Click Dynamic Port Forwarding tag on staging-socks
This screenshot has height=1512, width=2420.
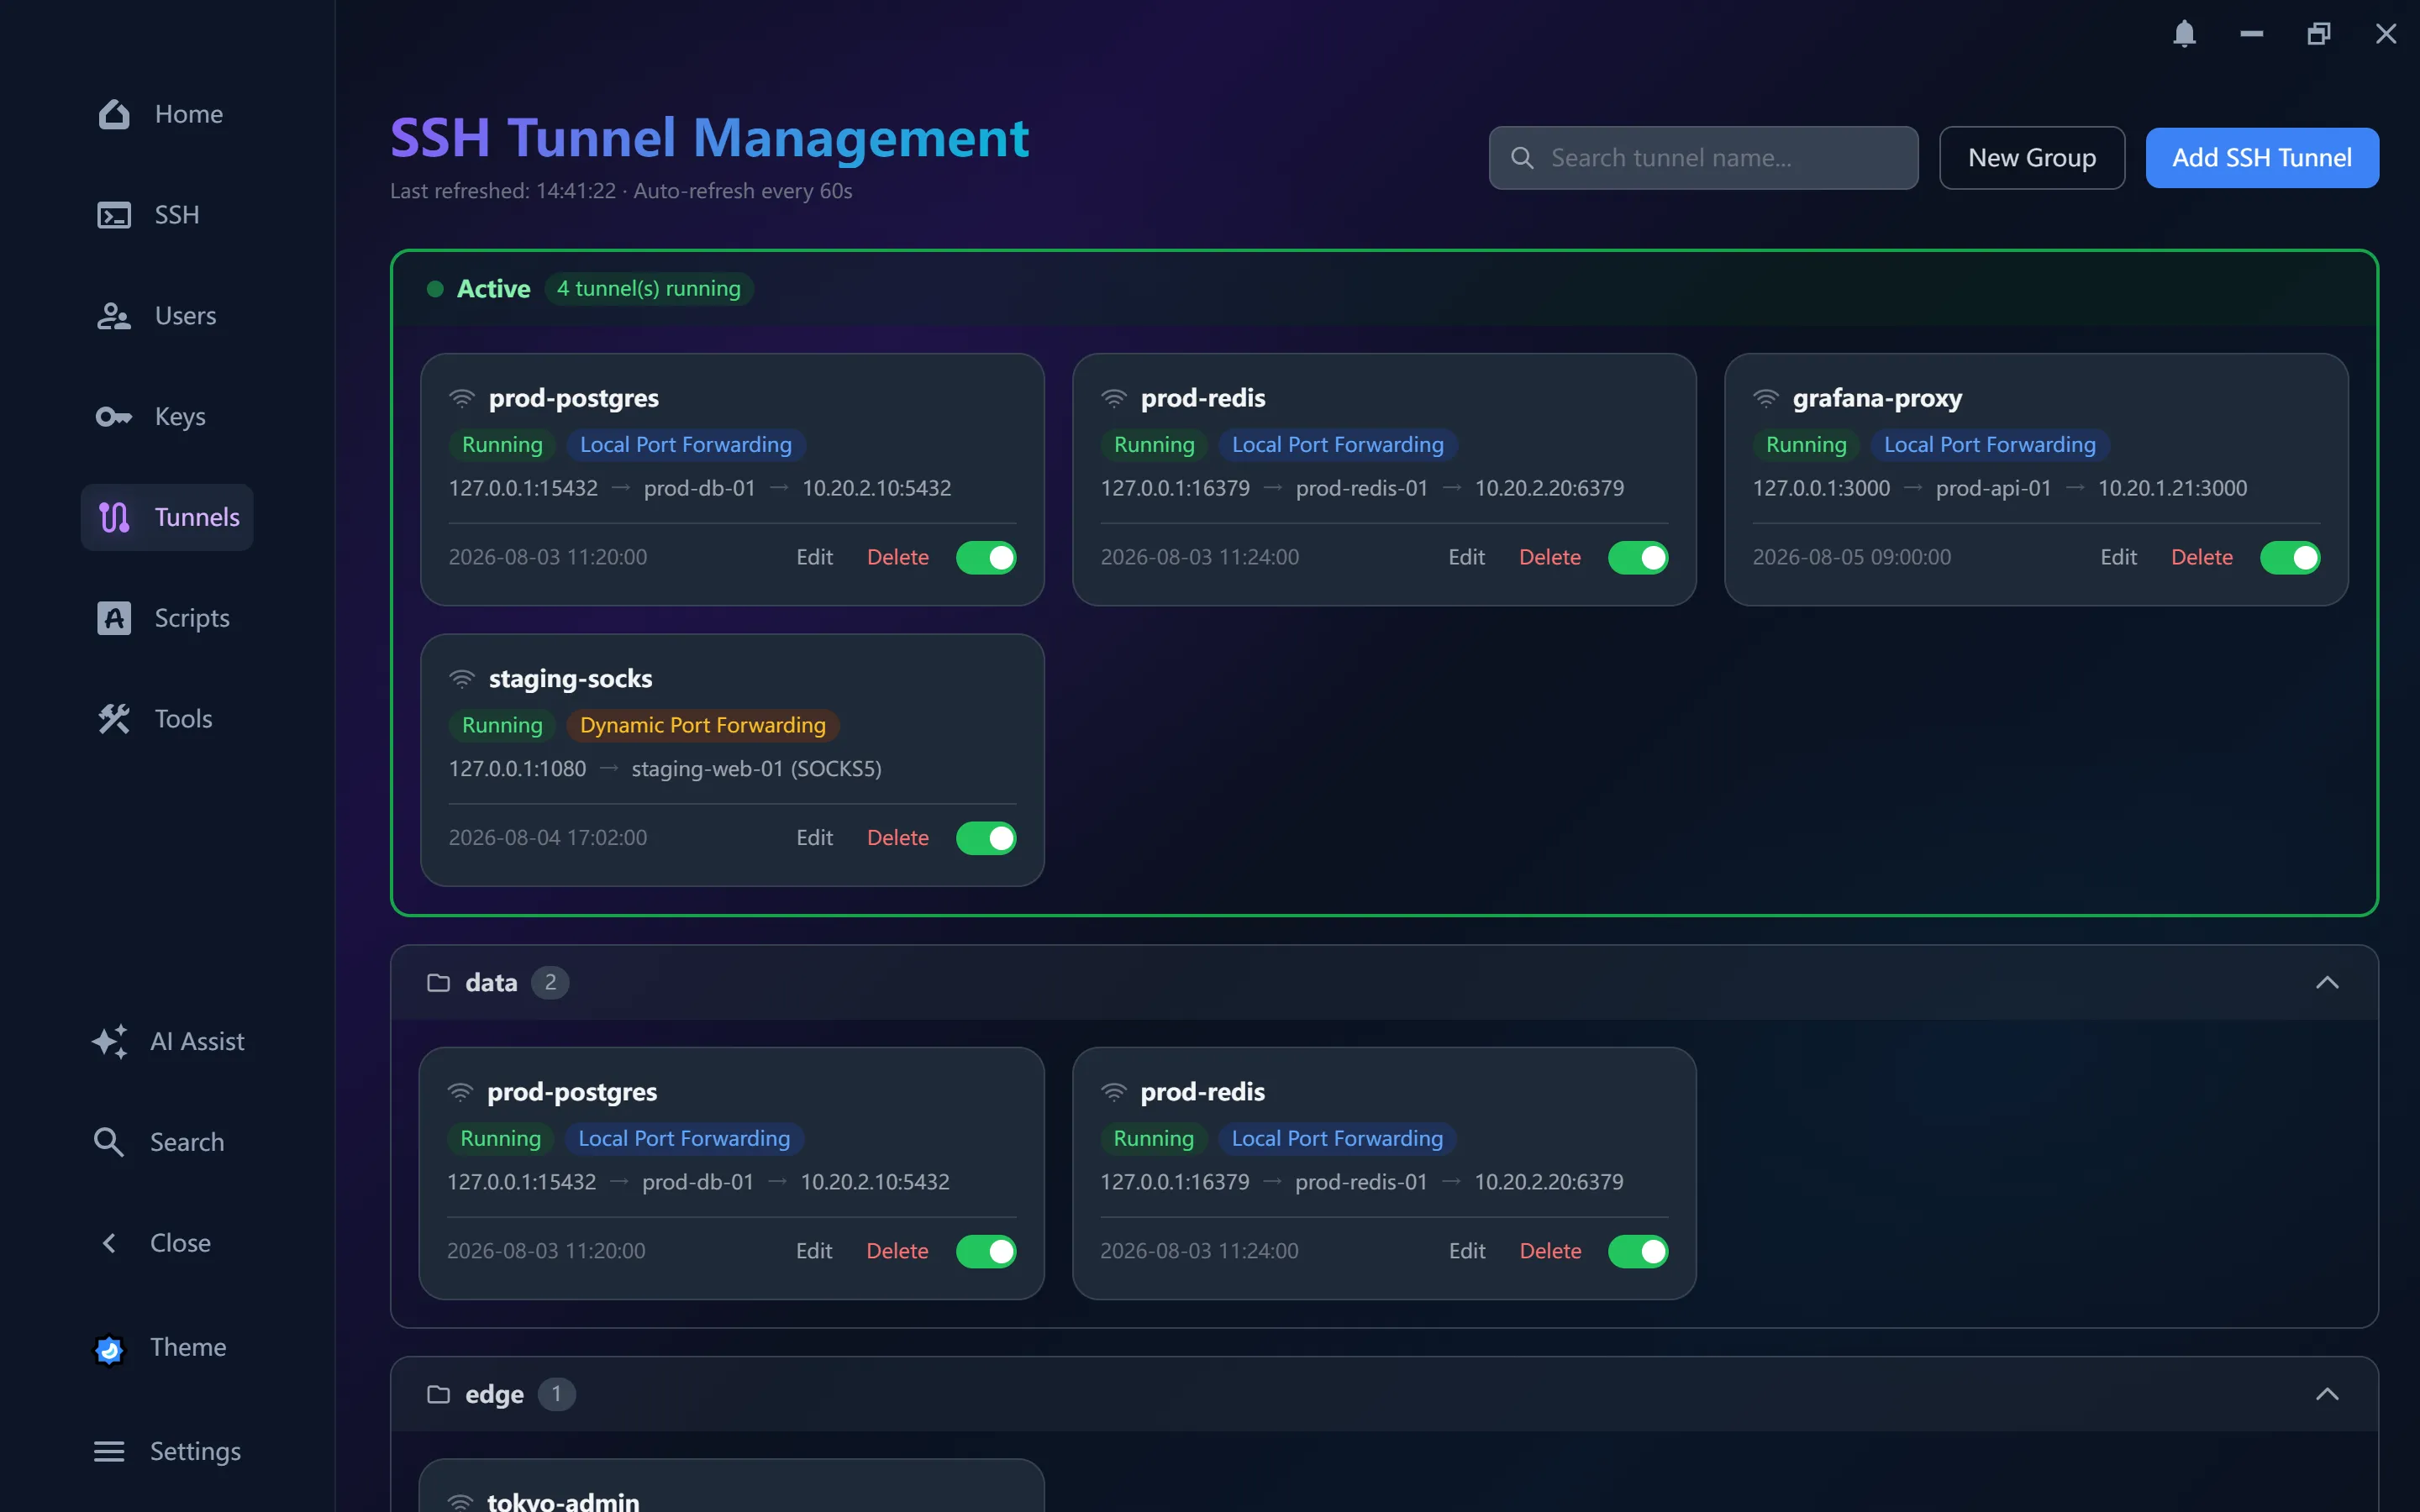point(703,726)
